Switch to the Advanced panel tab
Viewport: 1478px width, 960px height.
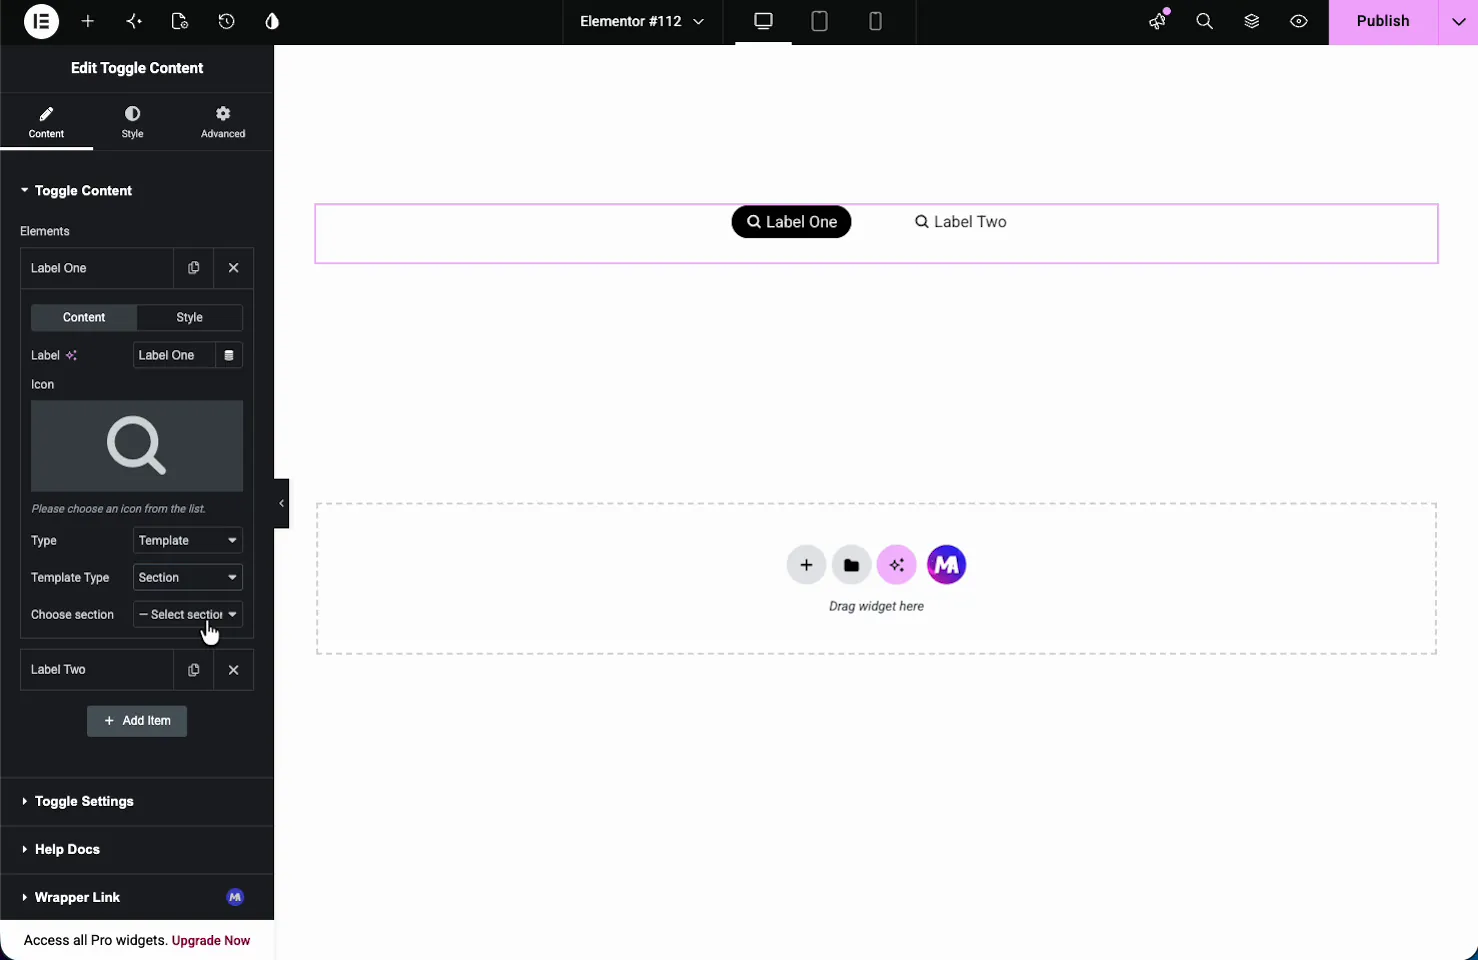point(223,122)
